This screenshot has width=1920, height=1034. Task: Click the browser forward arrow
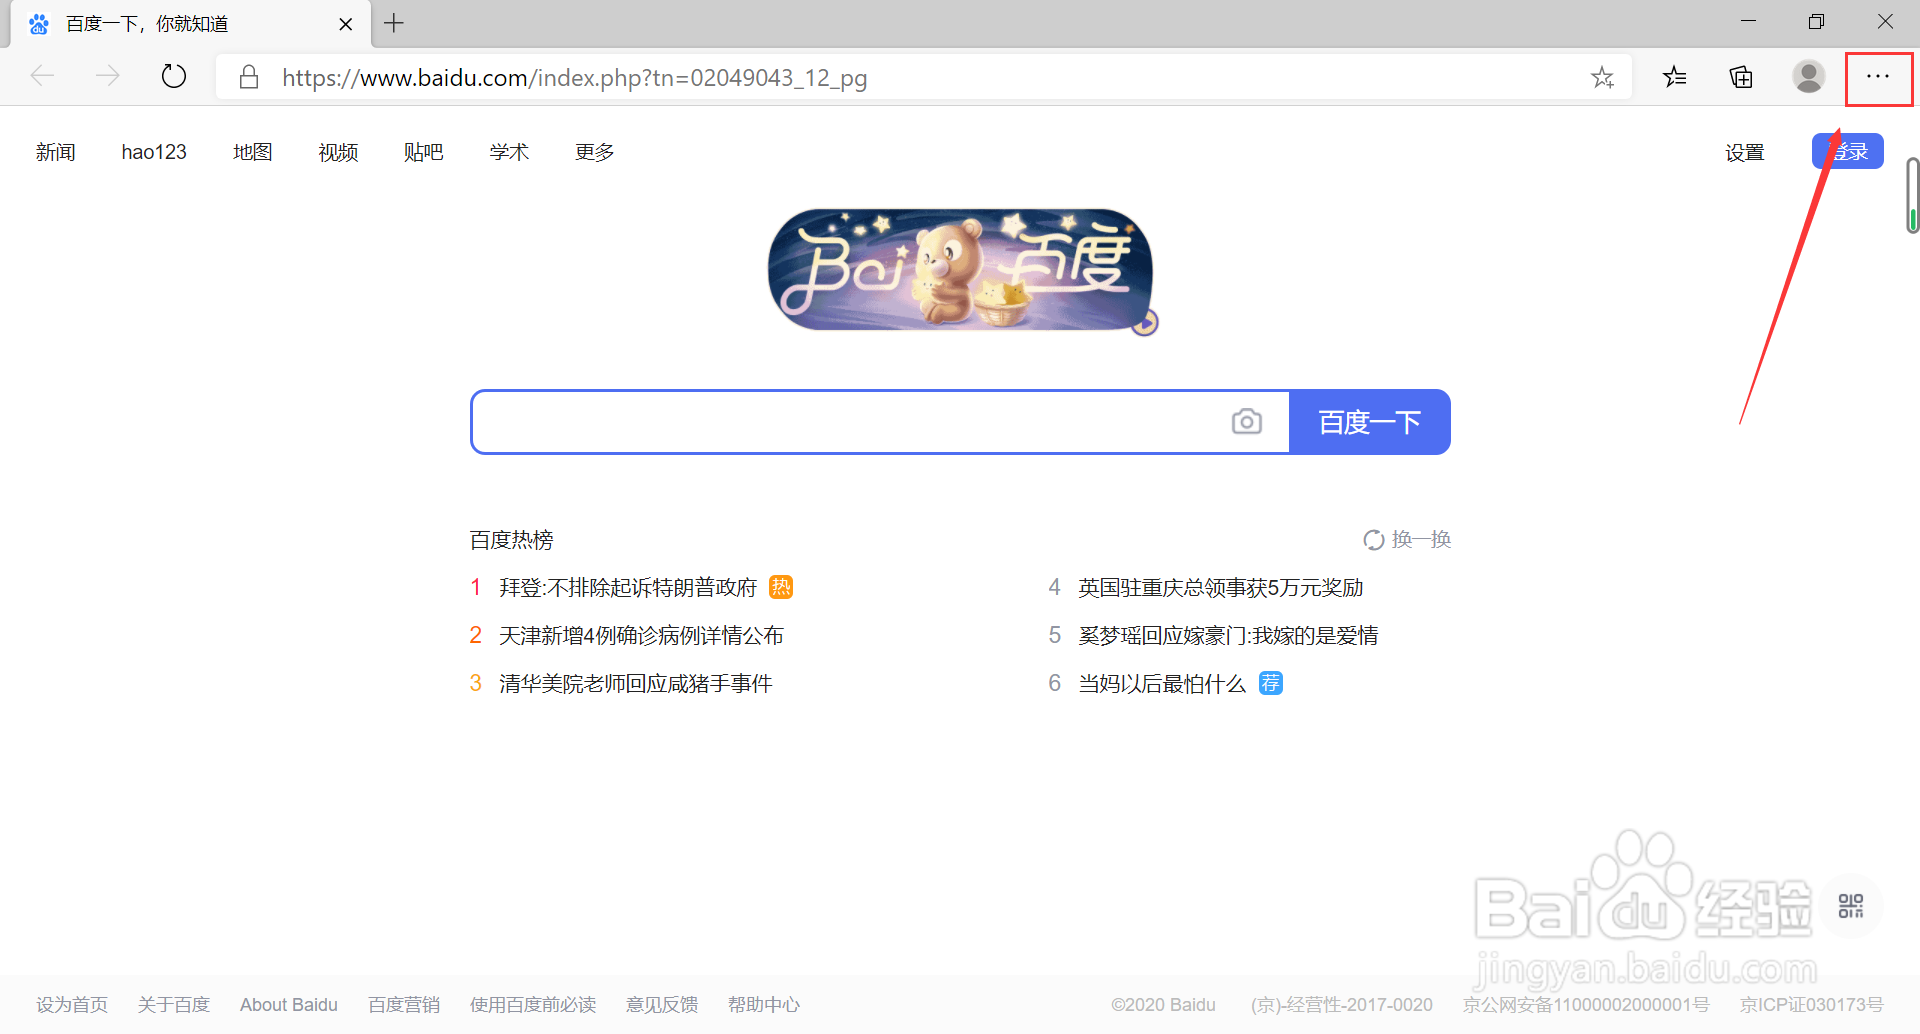click(107, 76)
